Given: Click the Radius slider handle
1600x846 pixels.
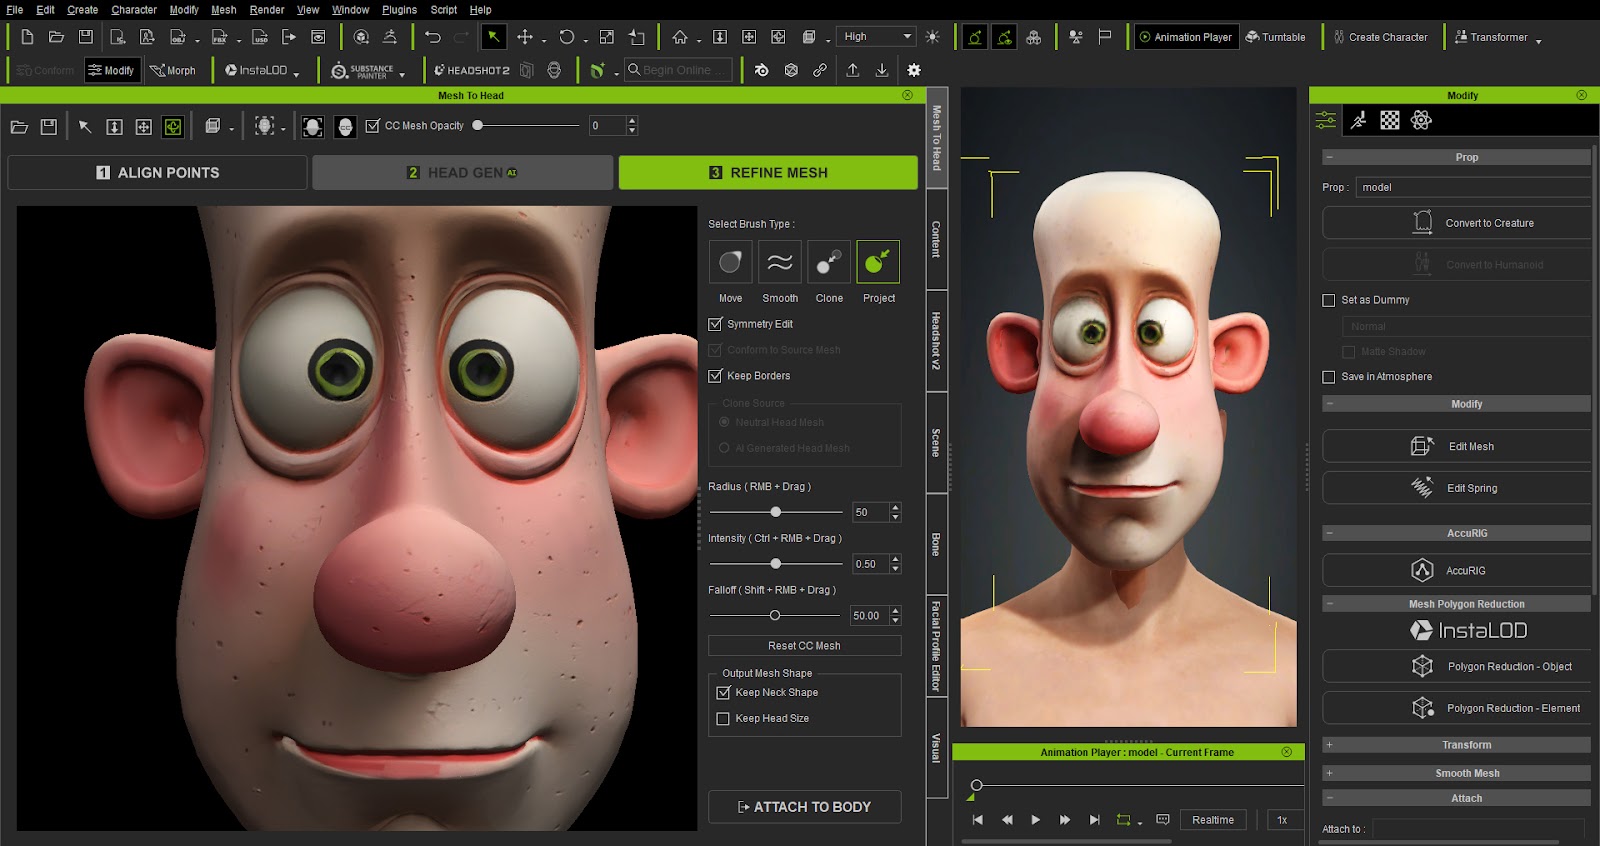Looking at the screenshot, I should [x=775, y=512].
